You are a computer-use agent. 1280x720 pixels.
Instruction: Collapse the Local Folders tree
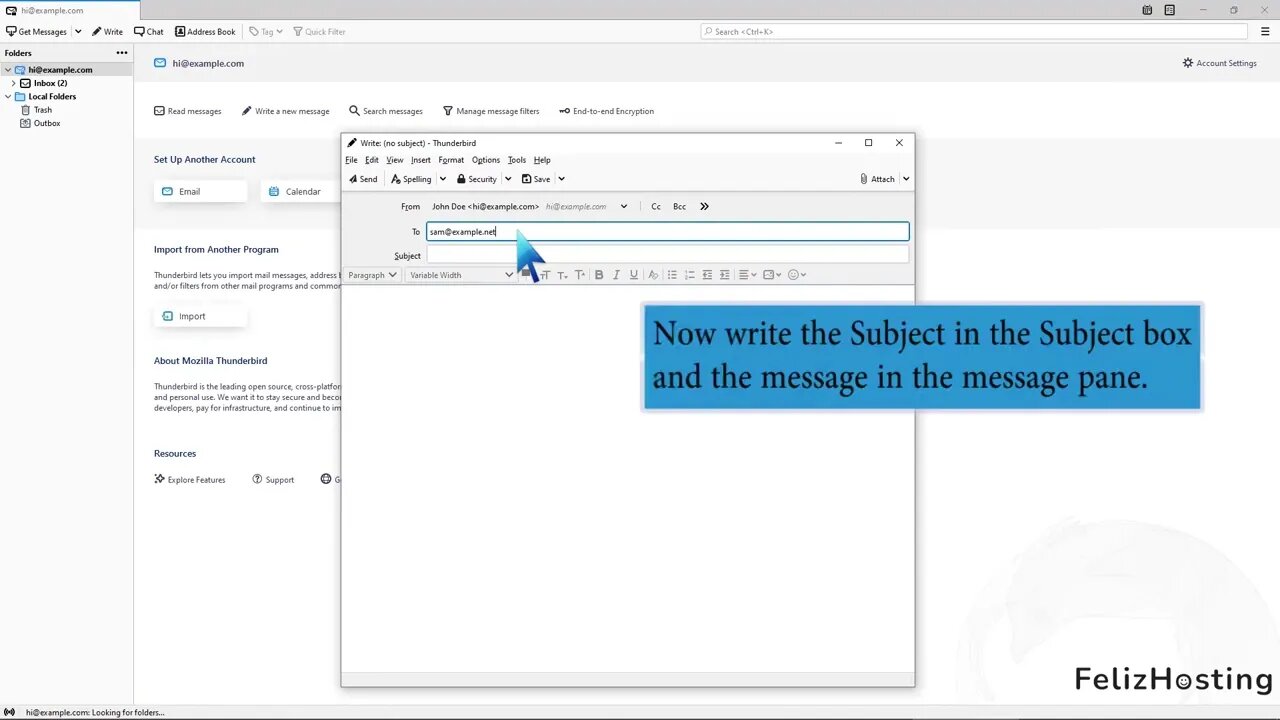coord(8,97)
